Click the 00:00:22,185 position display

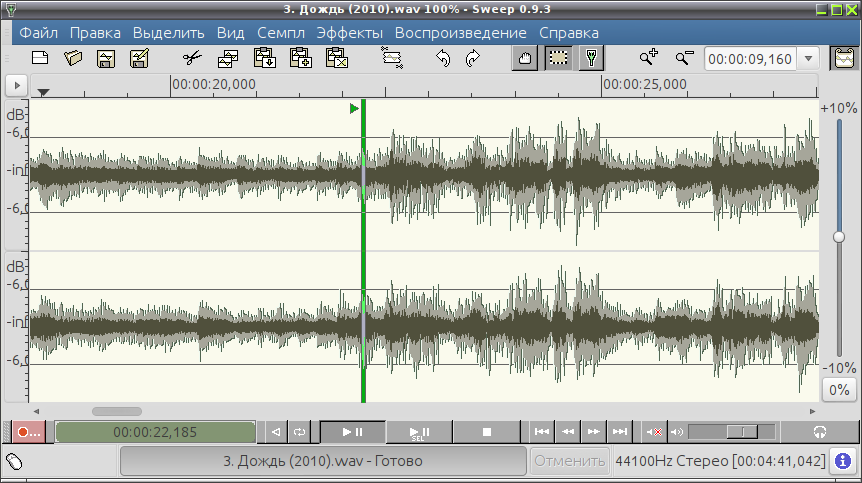click(x=155, y=432)
